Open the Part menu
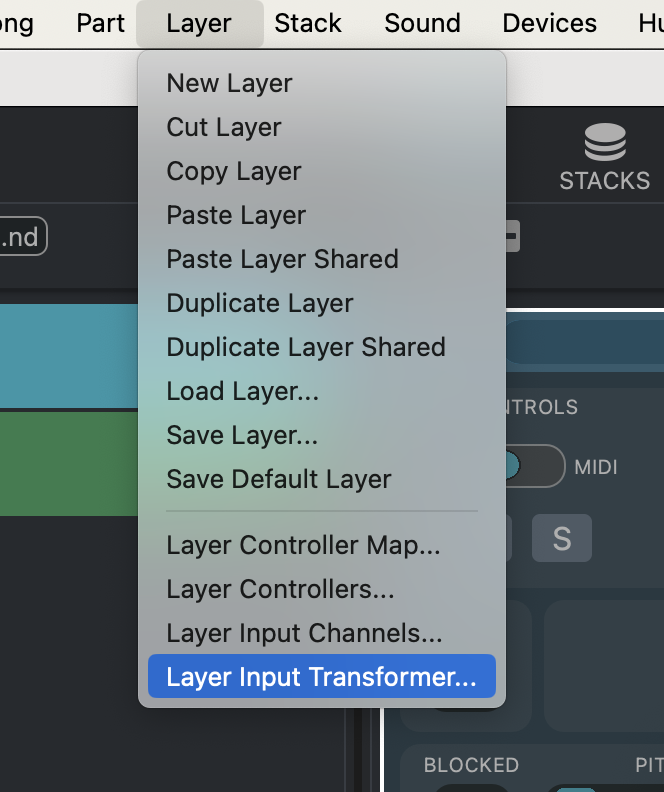This screenshot has height=792, width=664. (x=100, y=23)
